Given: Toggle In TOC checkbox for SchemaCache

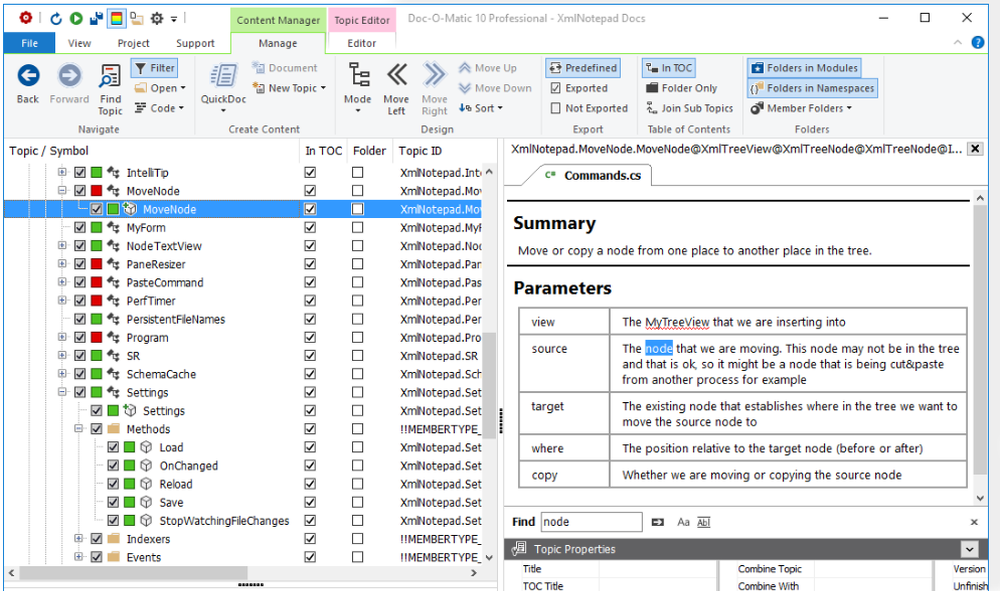Looking at the screenshot, I should pos(310,374).
